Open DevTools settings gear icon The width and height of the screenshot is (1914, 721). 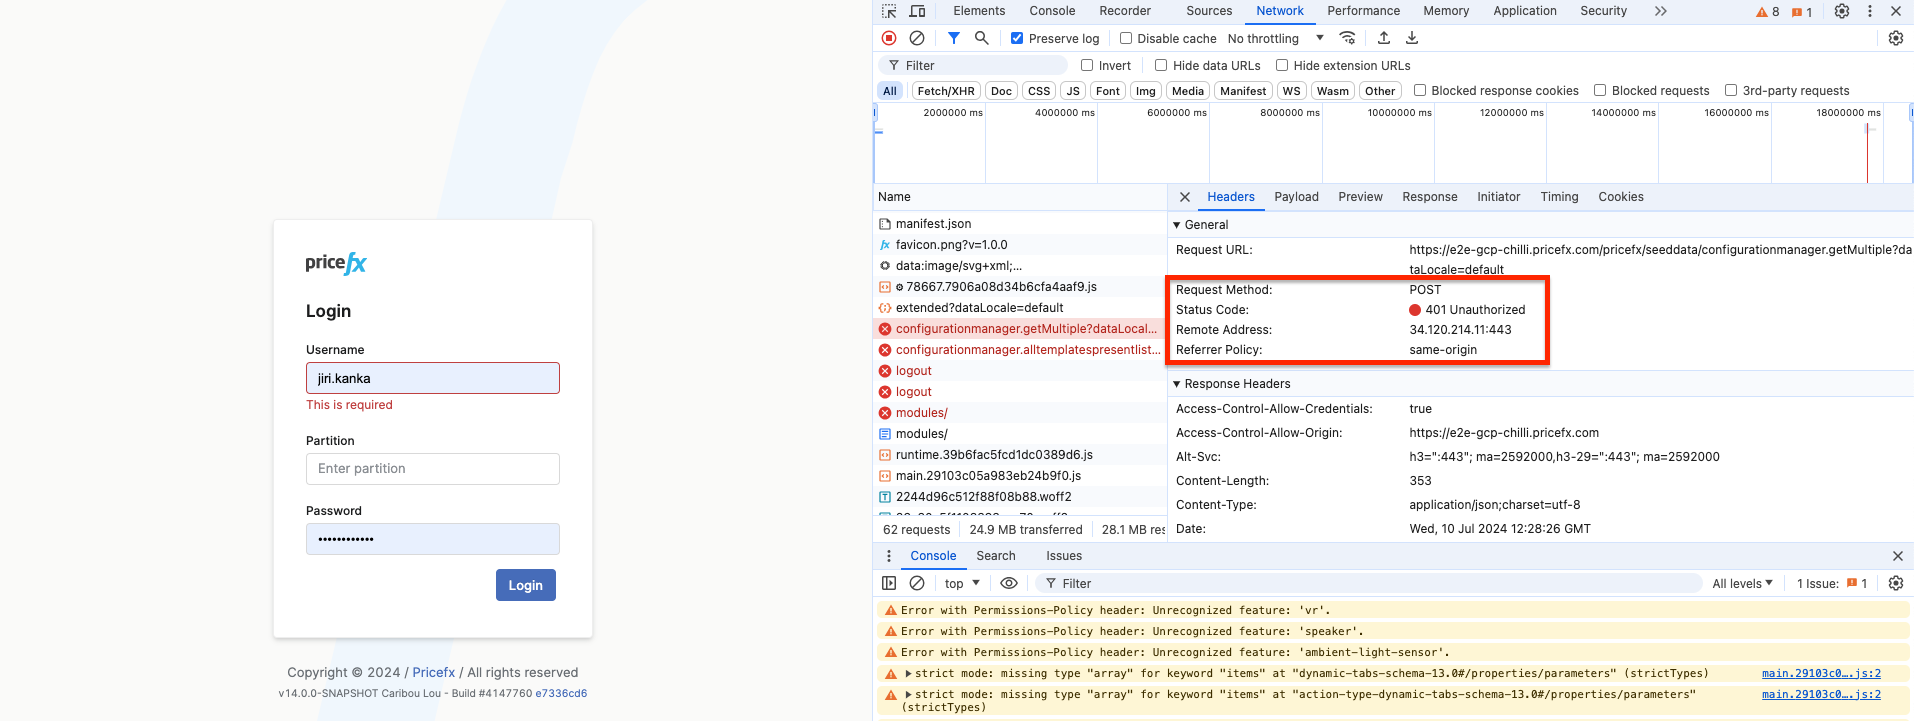click(1841, 11)
